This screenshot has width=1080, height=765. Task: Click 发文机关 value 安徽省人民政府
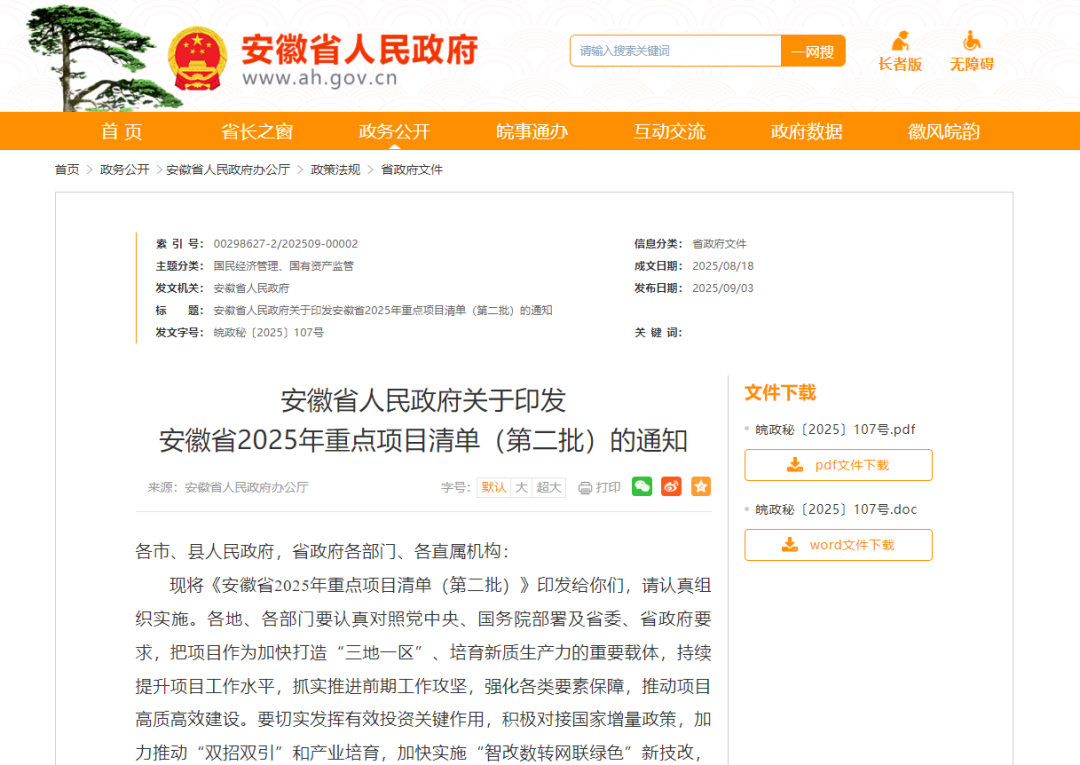(251, 288)
